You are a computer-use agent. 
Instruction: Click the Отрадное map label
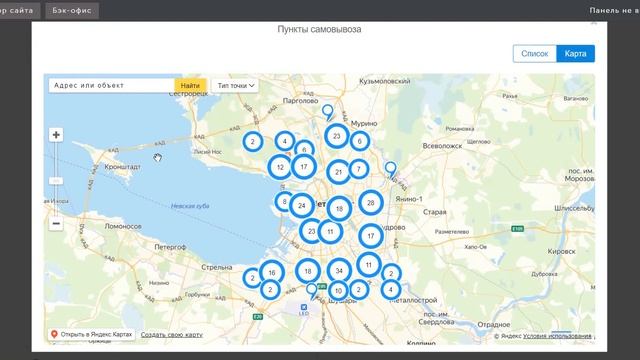[x=494, y=324]
